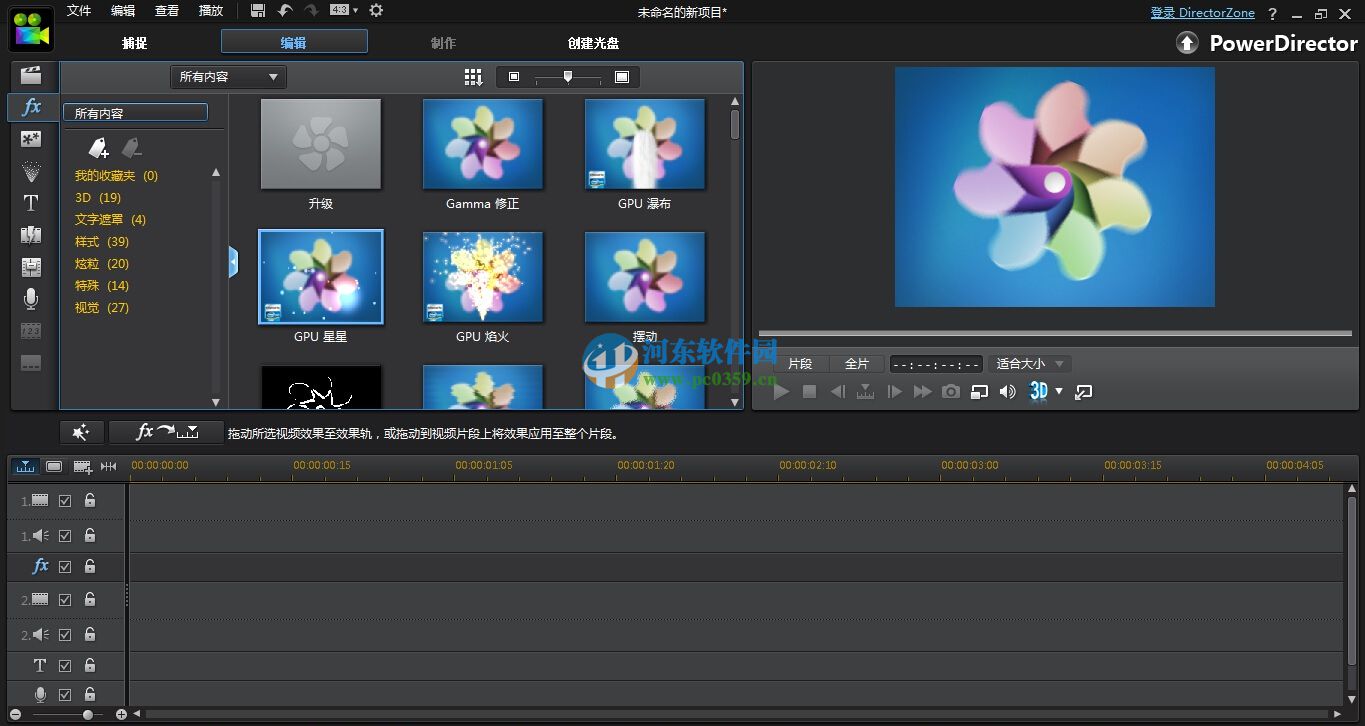Open the 播放 menu
This screenshot has width=1365, height=726.
coord(210,11)
